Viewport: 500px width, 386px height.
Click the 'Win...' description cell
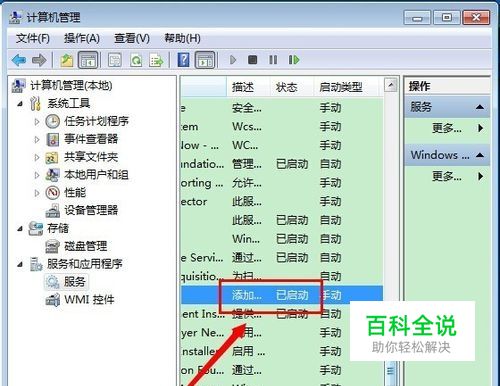coord(246,239)
